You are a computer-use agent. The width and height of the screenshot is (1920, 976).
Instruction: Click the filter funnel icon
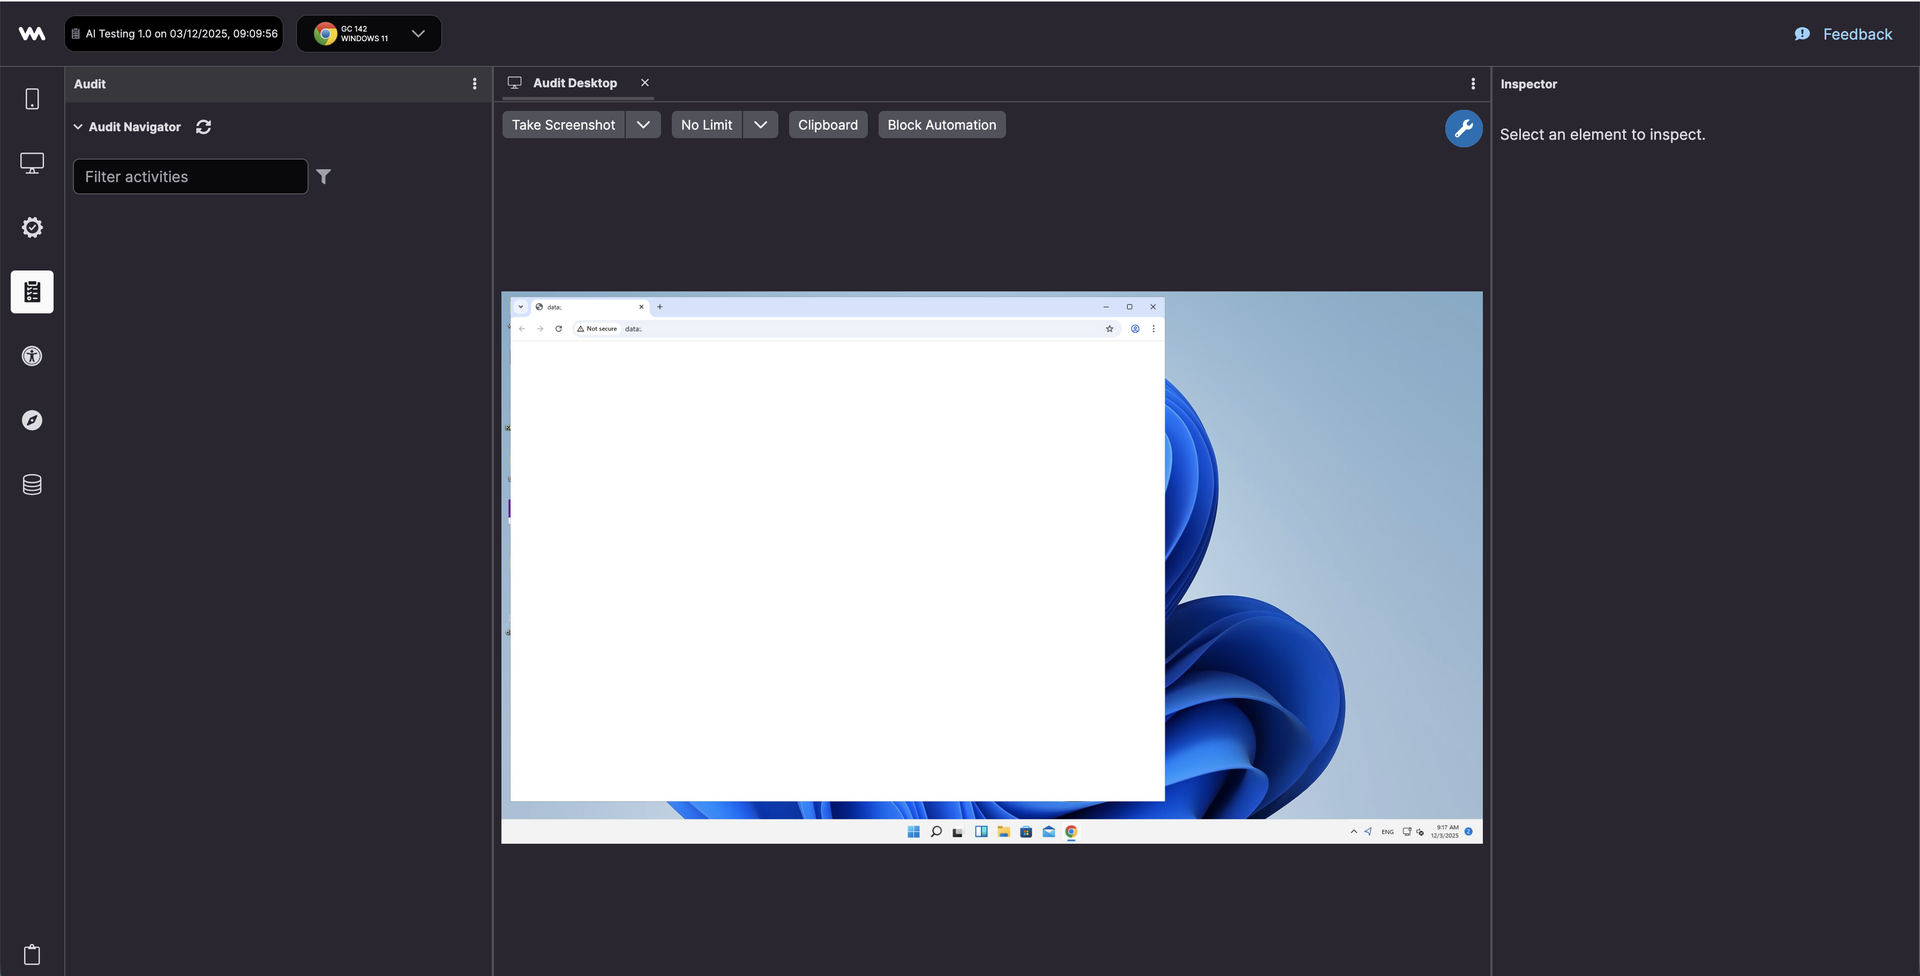pos(324,177)
